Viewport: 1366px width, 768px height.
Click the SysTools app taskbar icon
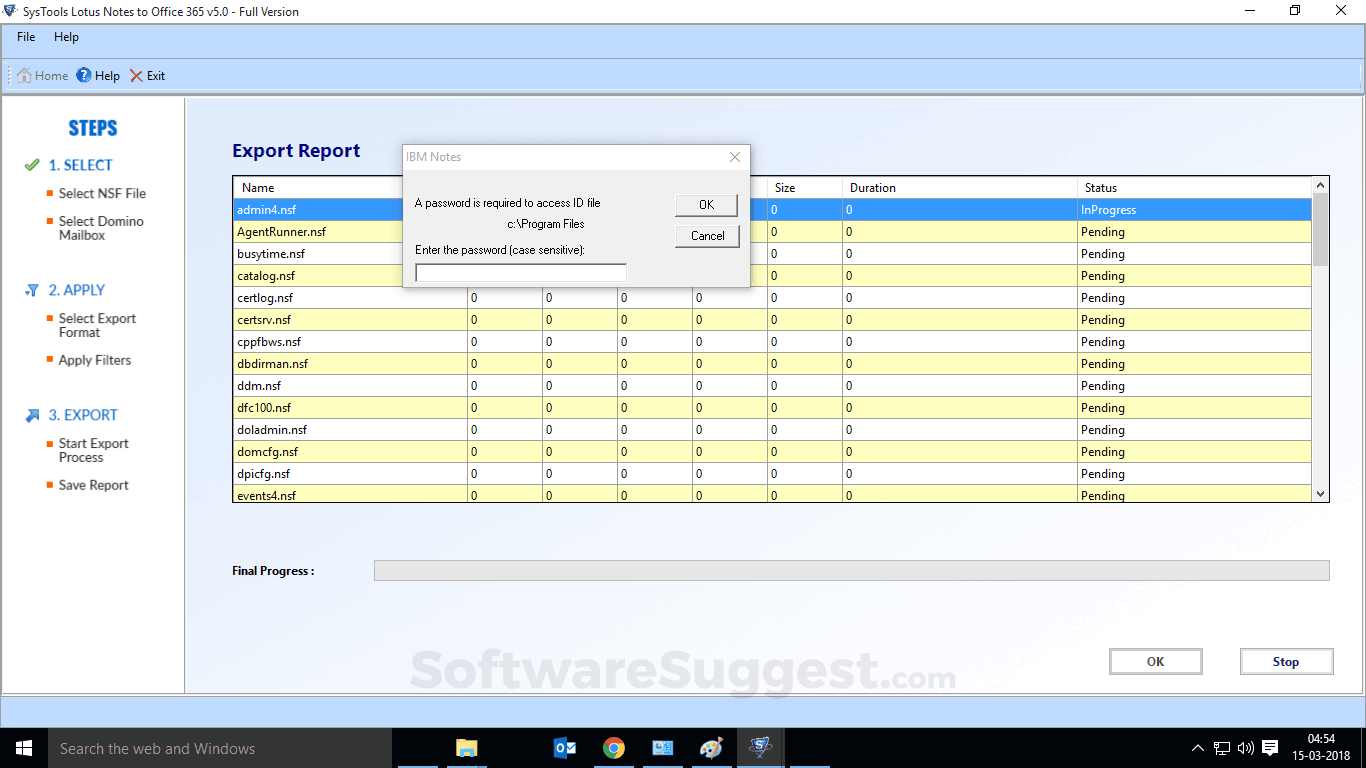[x=761, y=748]
